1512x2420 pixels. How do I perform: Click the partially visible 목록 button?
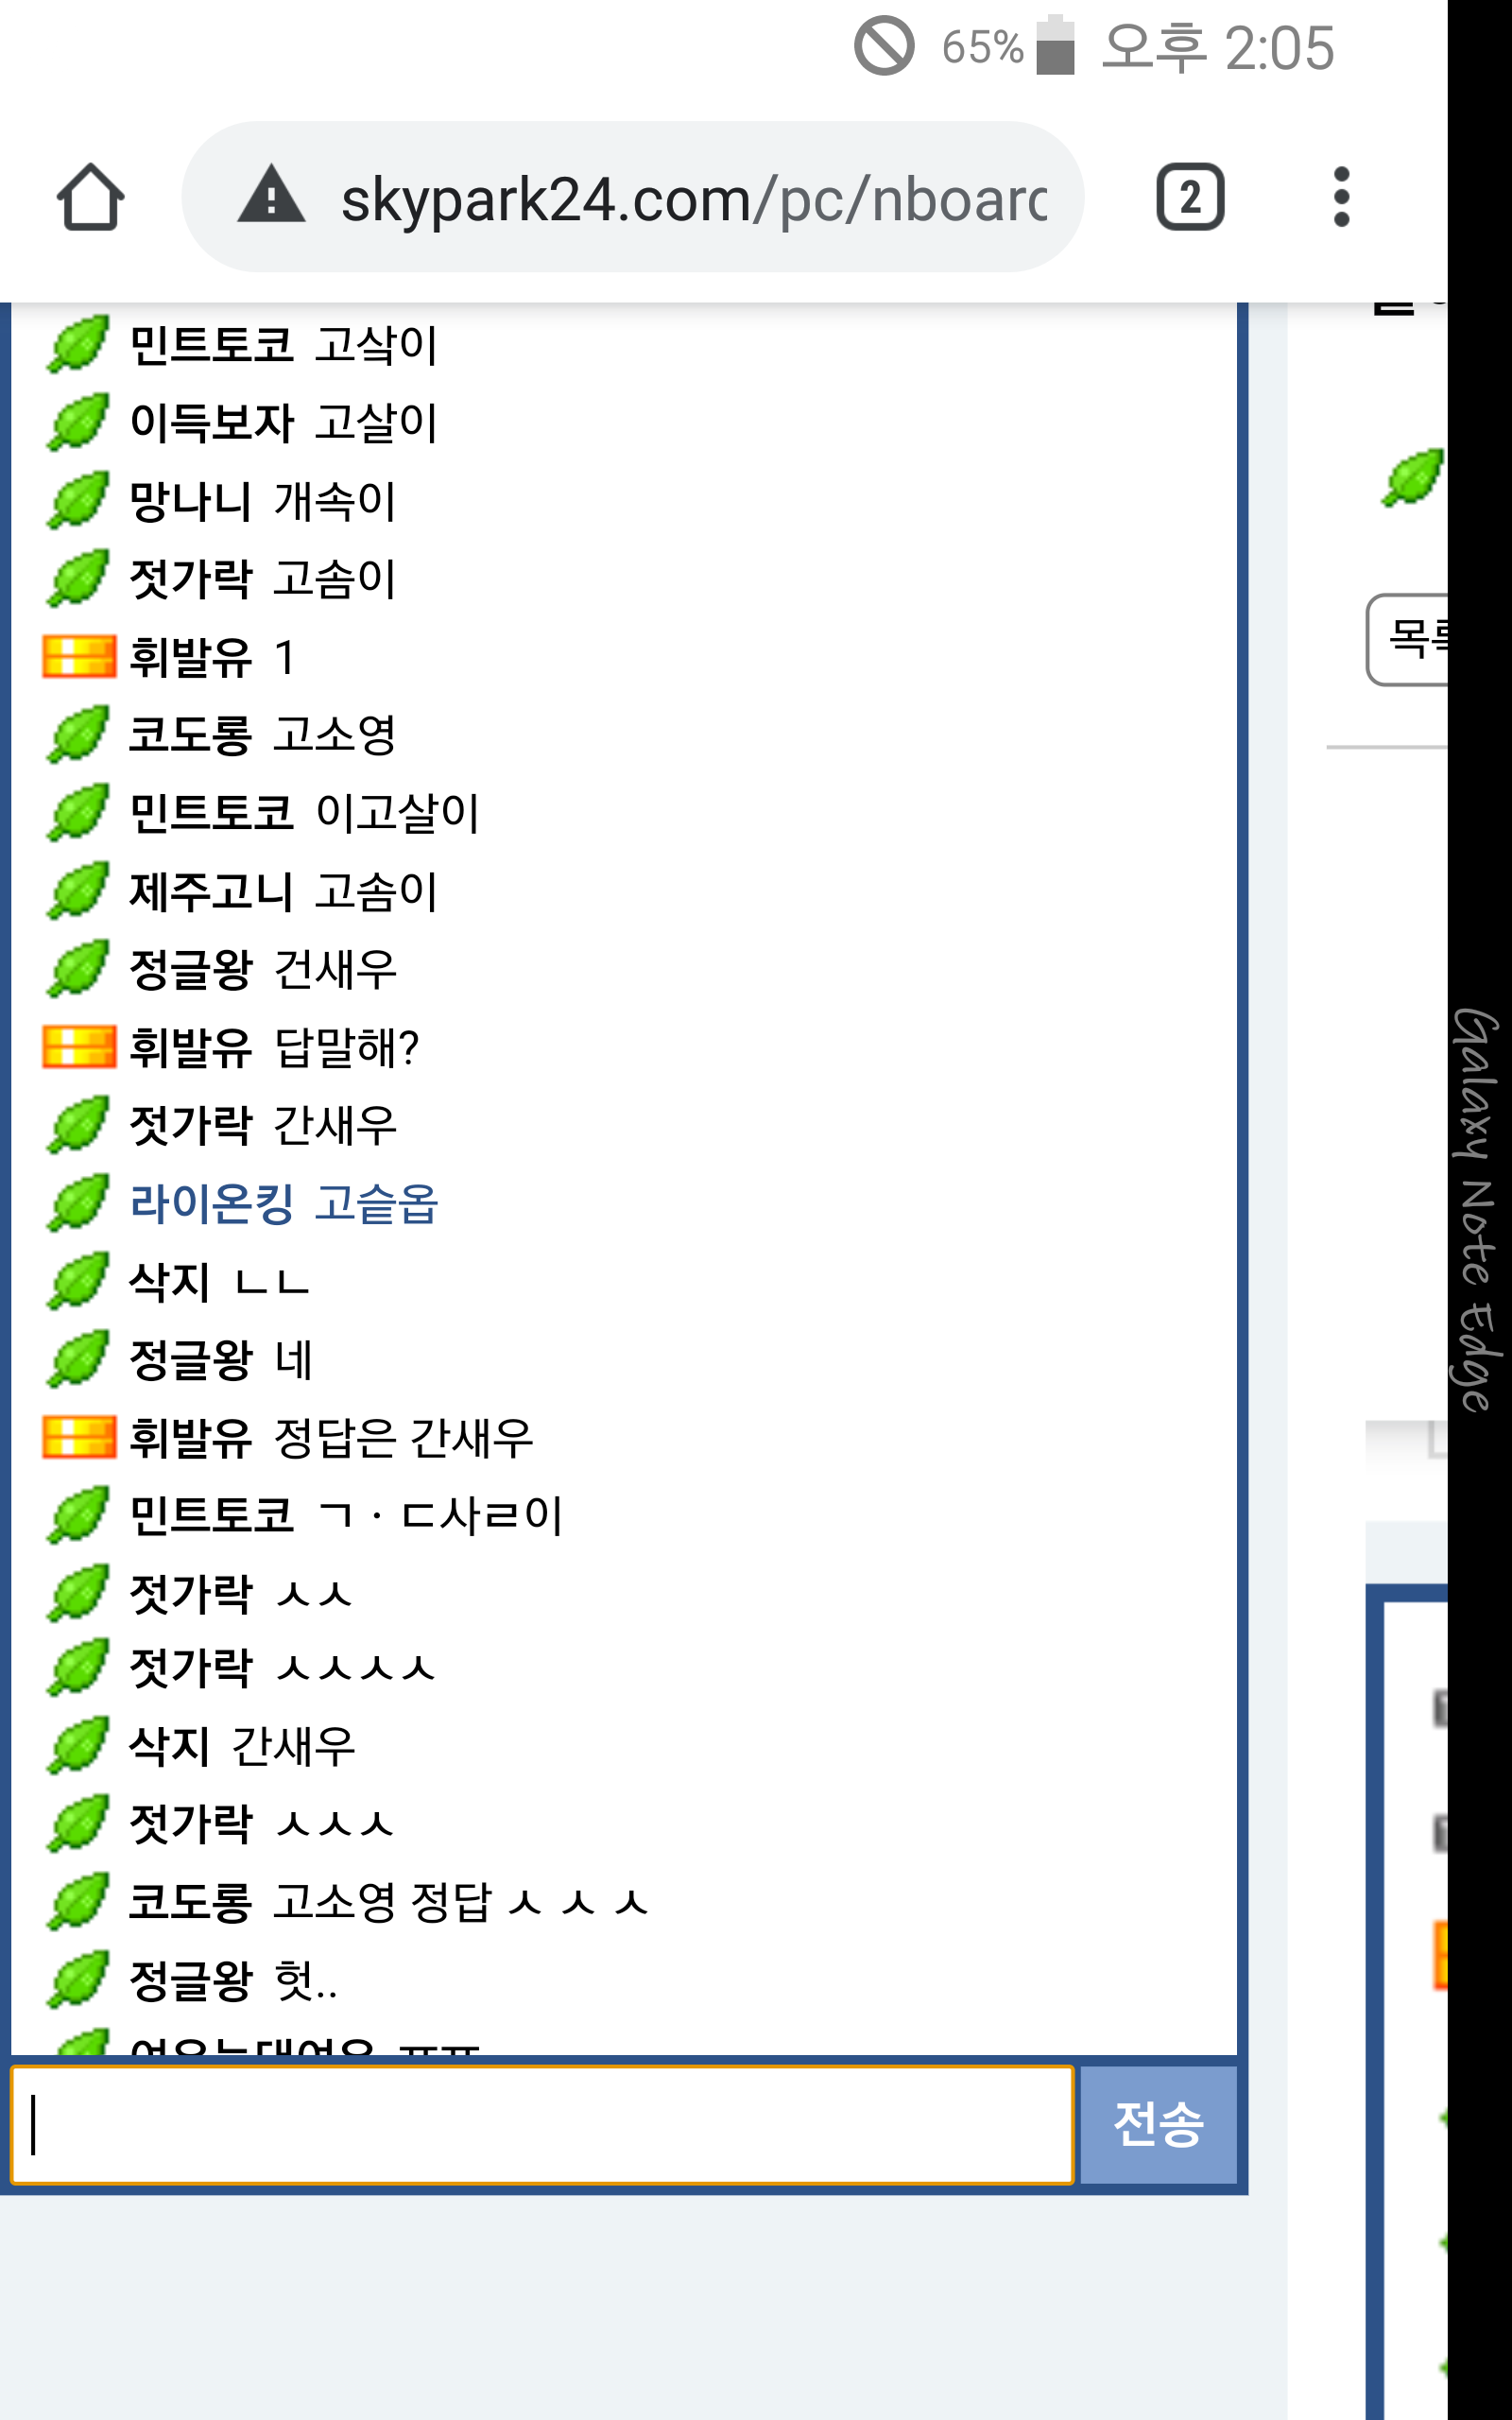(x=1407, y=640)
